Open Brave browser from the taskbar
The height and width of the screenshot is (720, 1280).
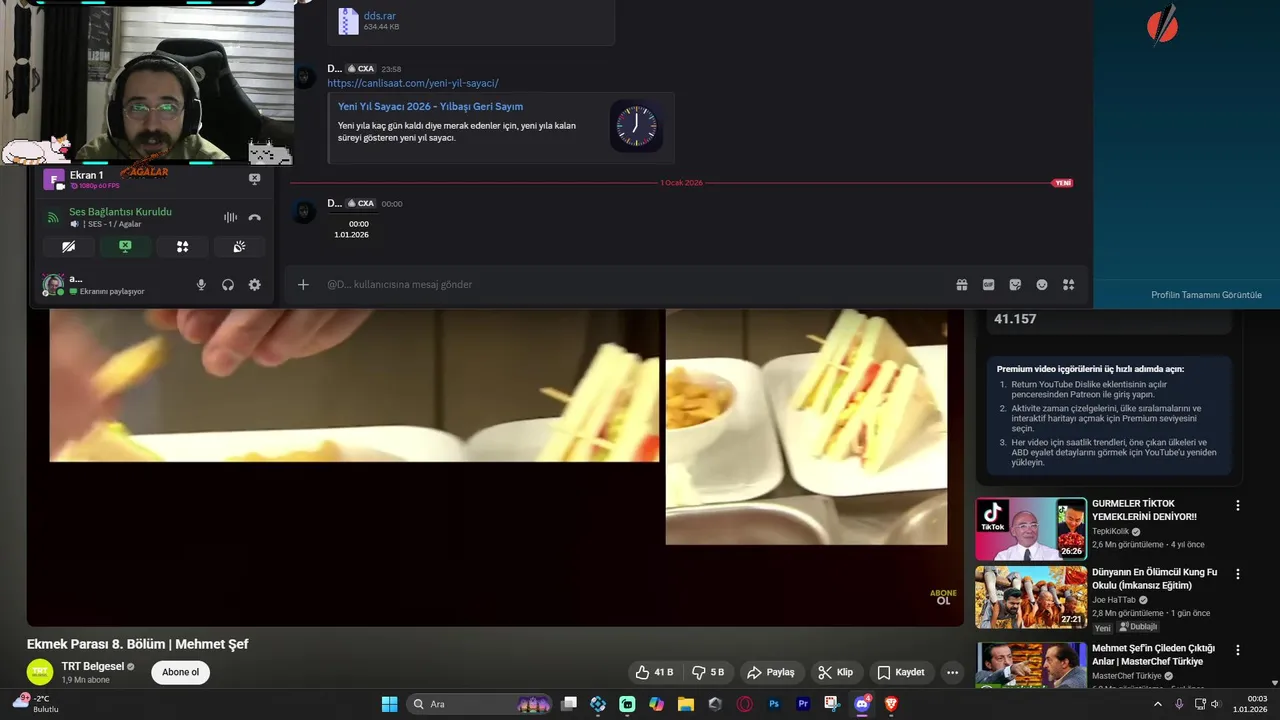[x=891, y=704]
